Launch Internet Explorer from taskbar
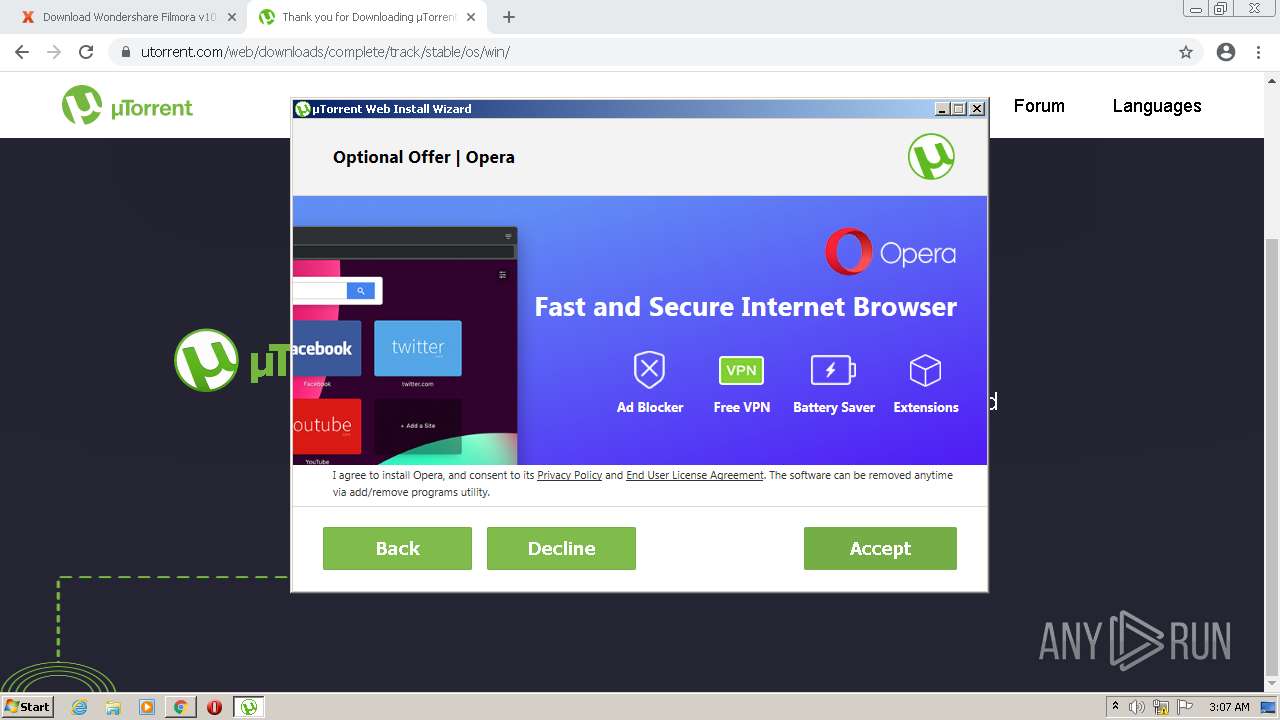The width and height of the screenshot is (1280, 720). tap(79, 707)
